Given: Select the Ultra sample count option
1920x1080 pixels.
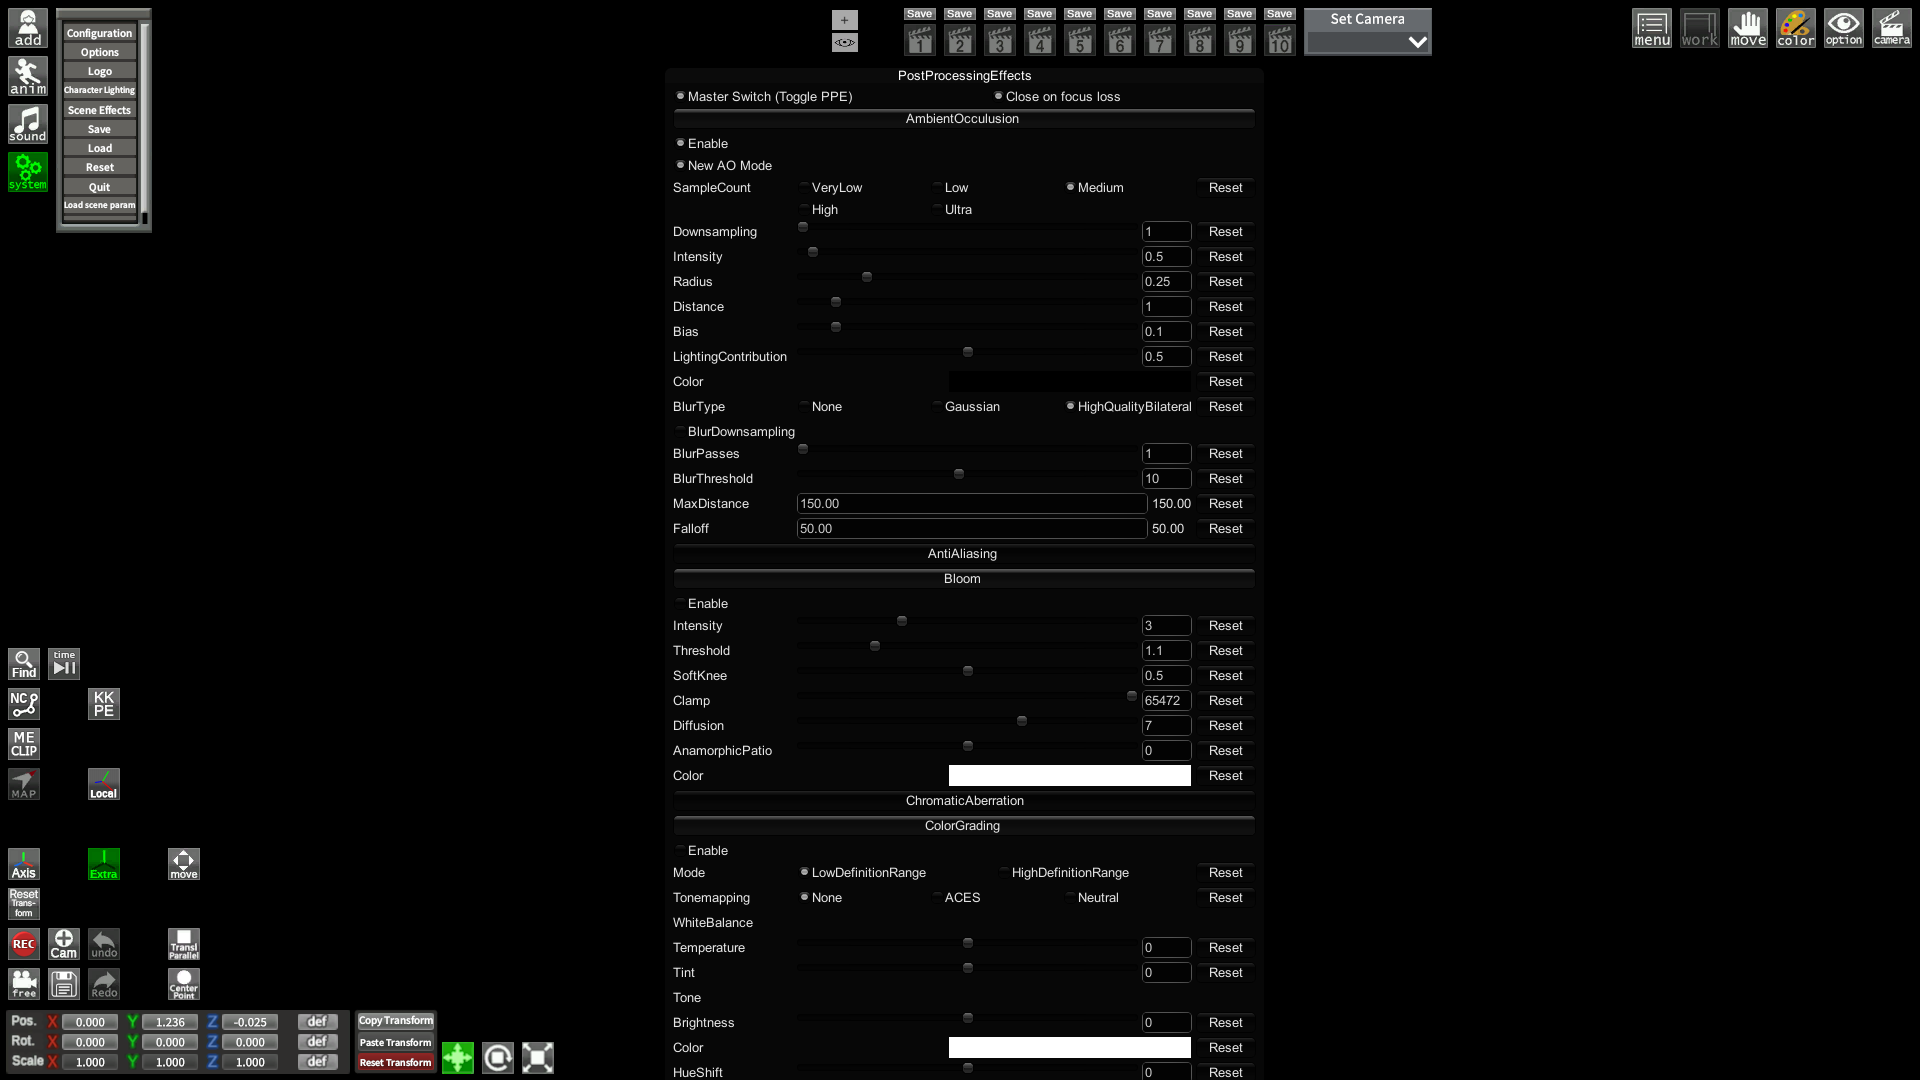Looking at the screenshot, I should [938, 209].
